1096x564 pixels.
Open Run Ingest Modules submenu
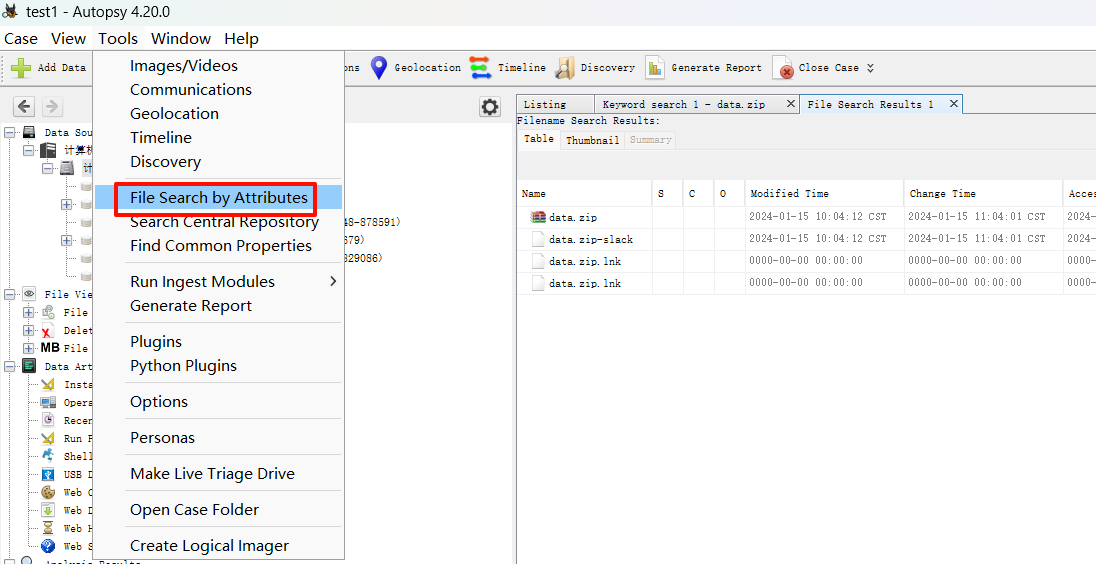[219, 282]
